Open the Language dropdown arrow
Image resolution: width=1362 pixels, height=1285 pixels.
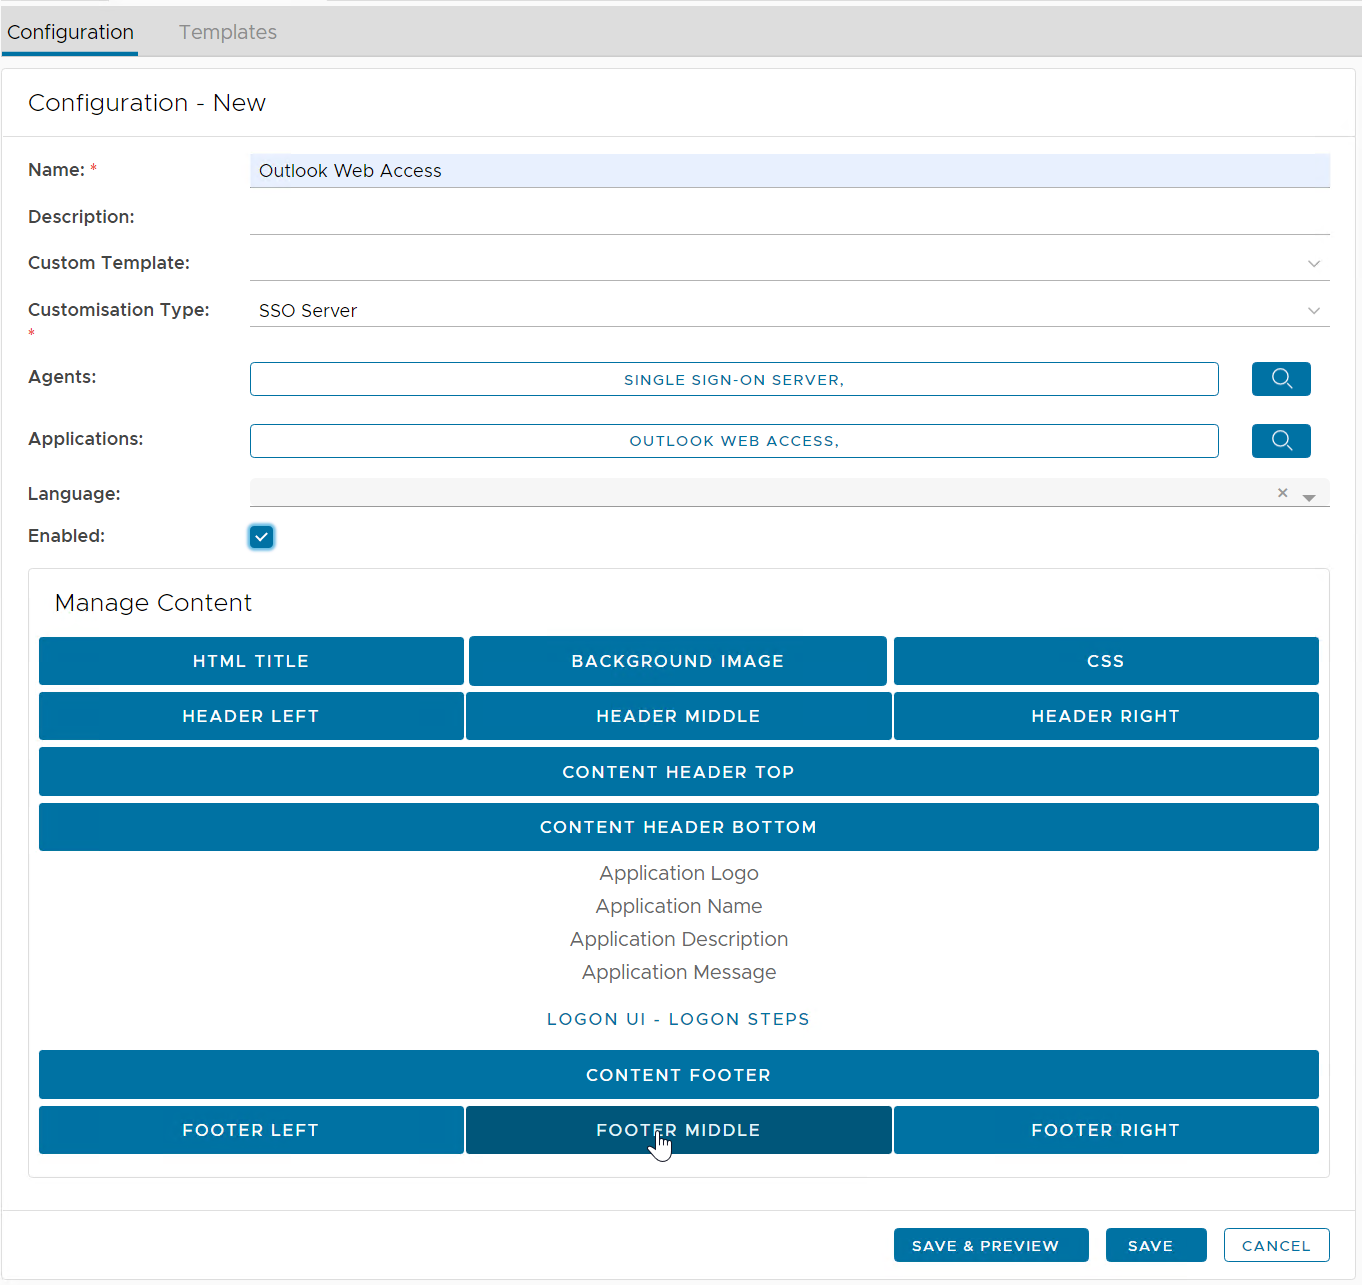click(x=1308, y=497)
